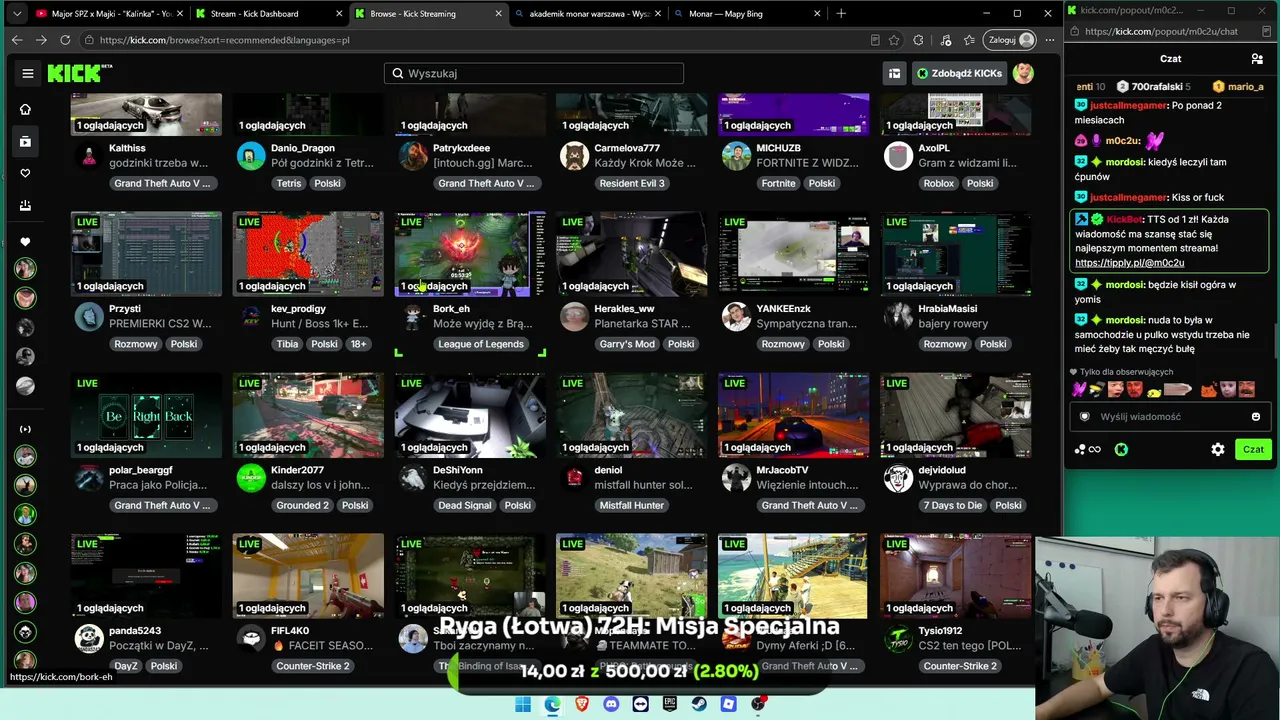Open chat settings gear icon
The height and width of the screenshot is (720, 1280).
(x=1218, y=450)
